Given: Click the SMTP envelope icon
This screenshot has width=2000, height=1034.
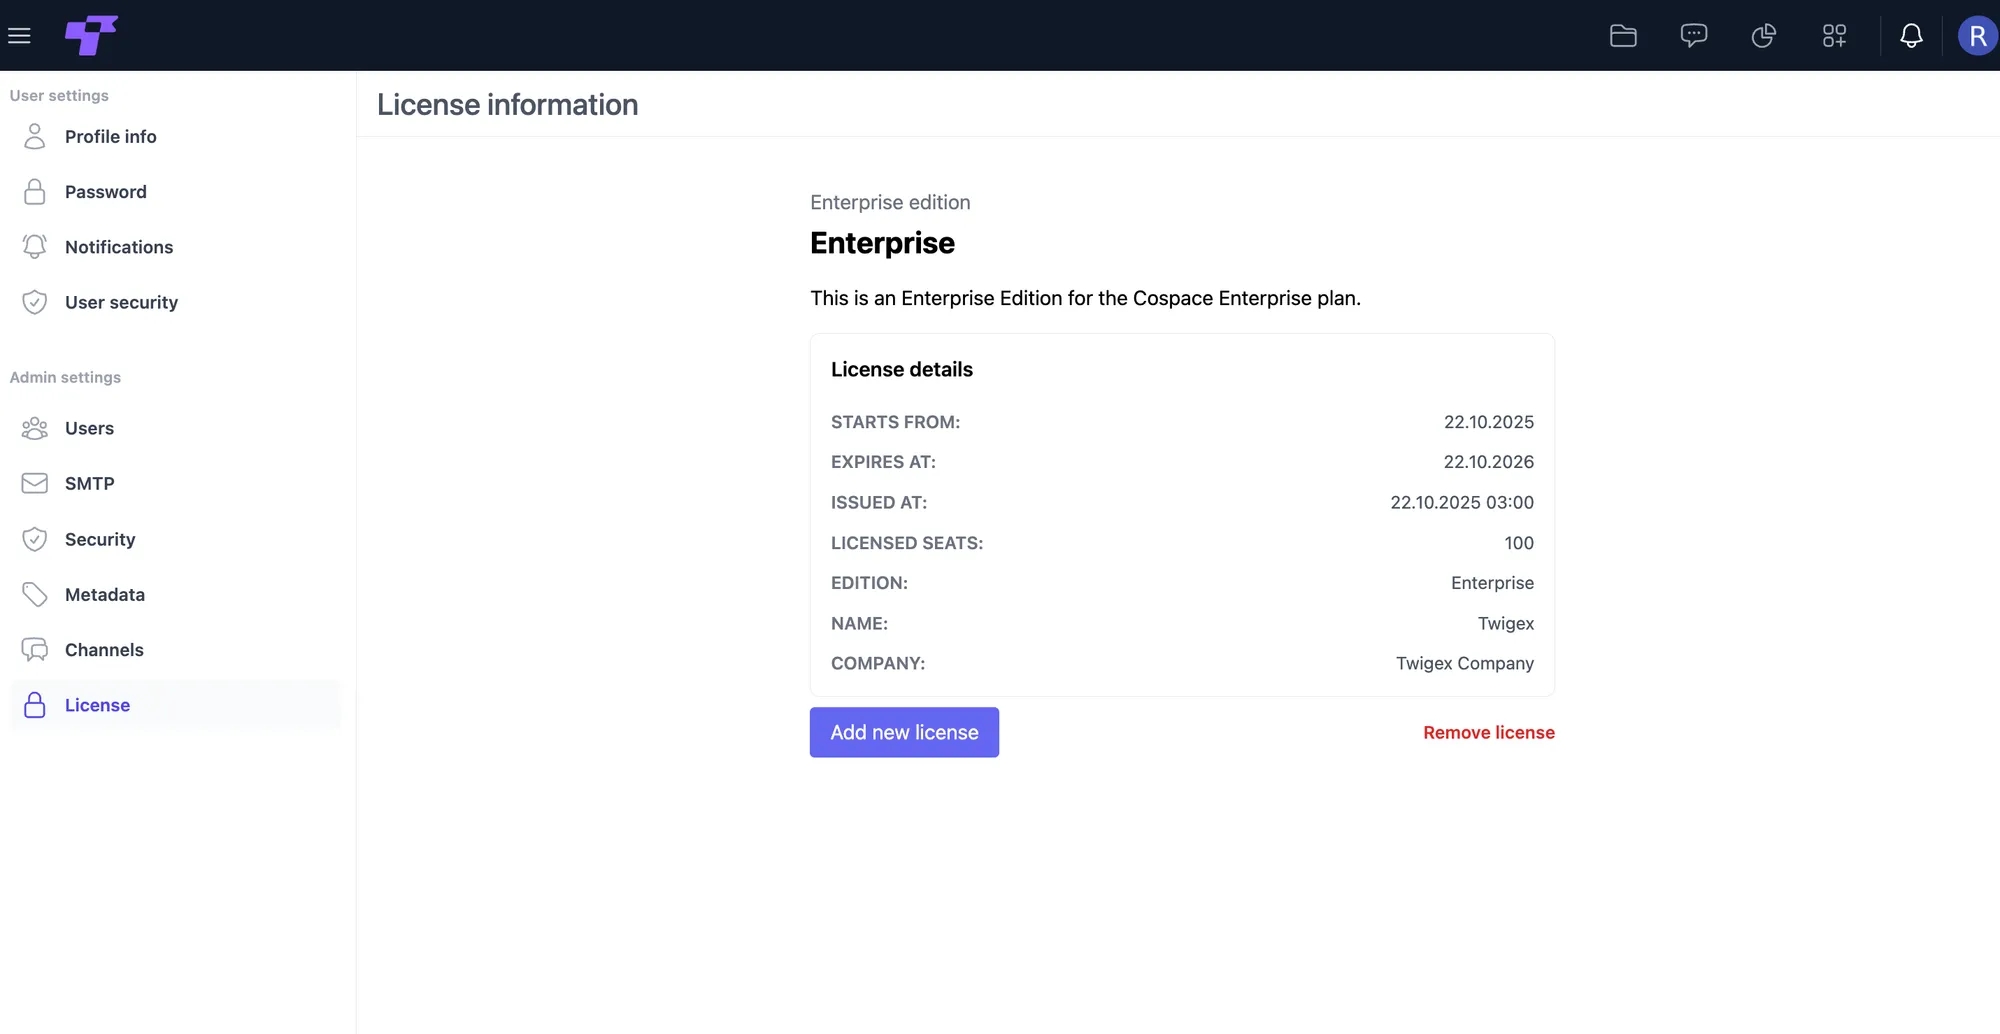Looking at the screenshot, I should 35,484.
